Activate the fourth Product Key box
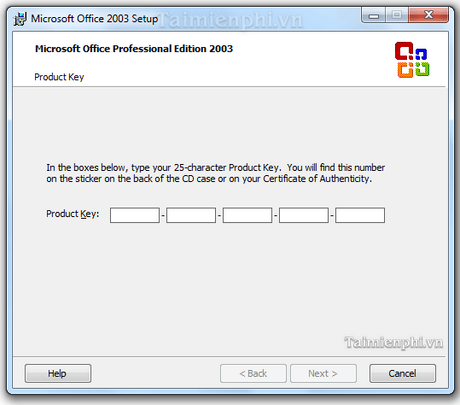Image resolution: width=460 pixels, height=405 pixels. (304, 215)
